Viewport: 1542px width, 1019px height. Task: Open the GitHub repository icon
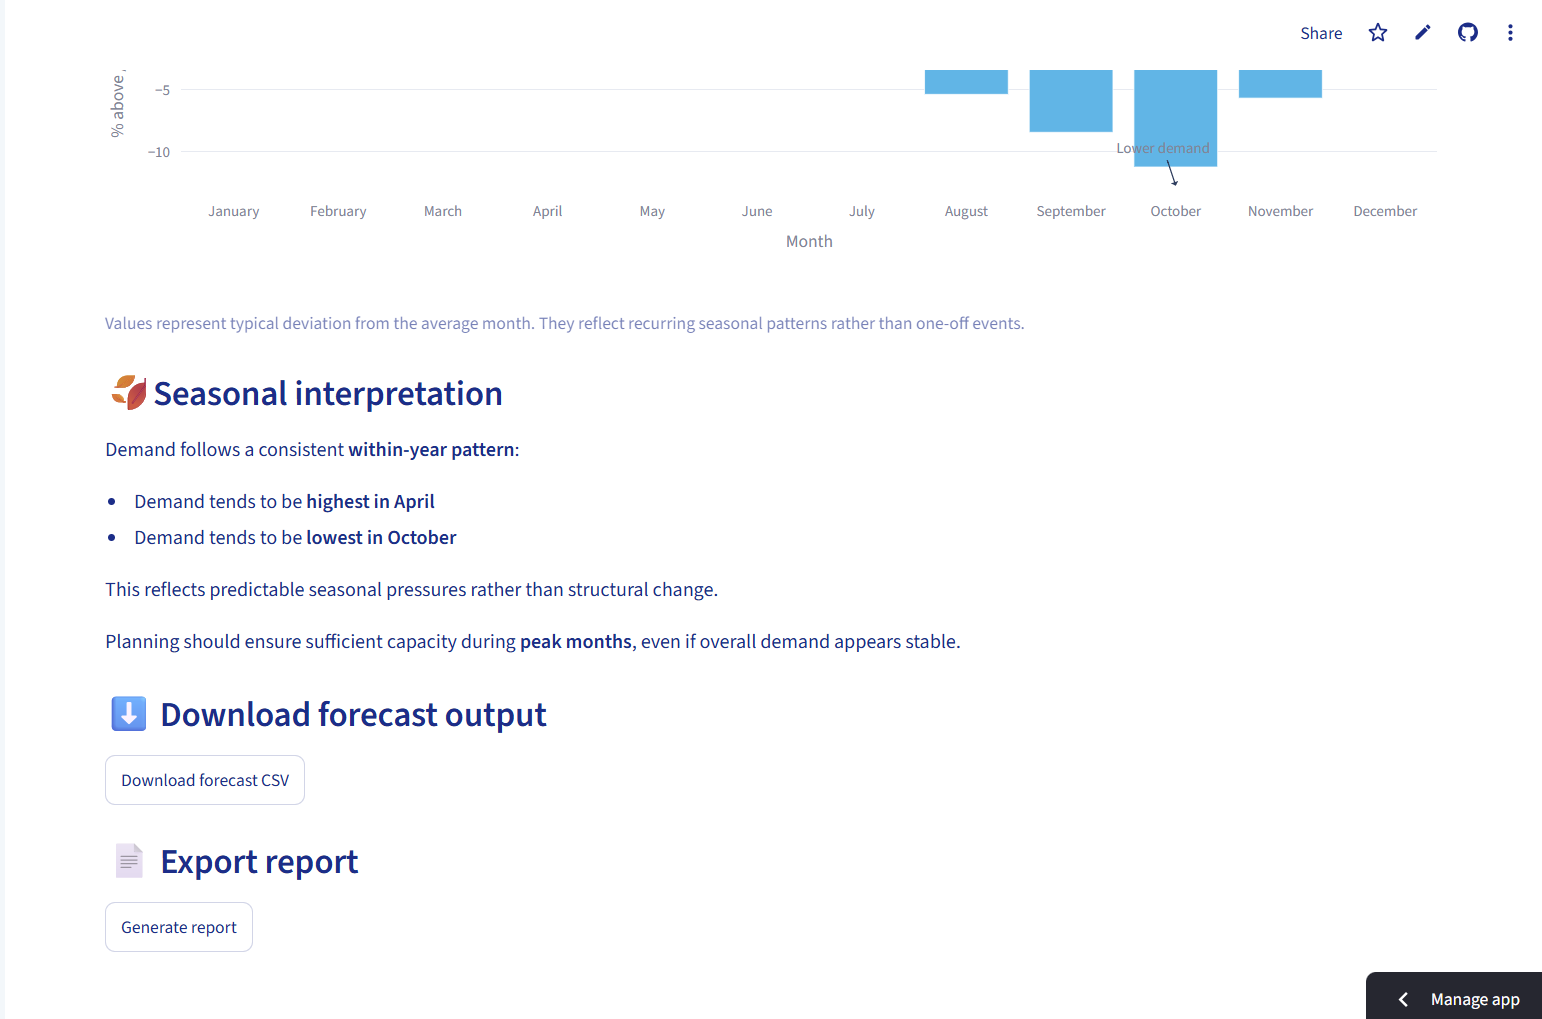coord(1468,33)
